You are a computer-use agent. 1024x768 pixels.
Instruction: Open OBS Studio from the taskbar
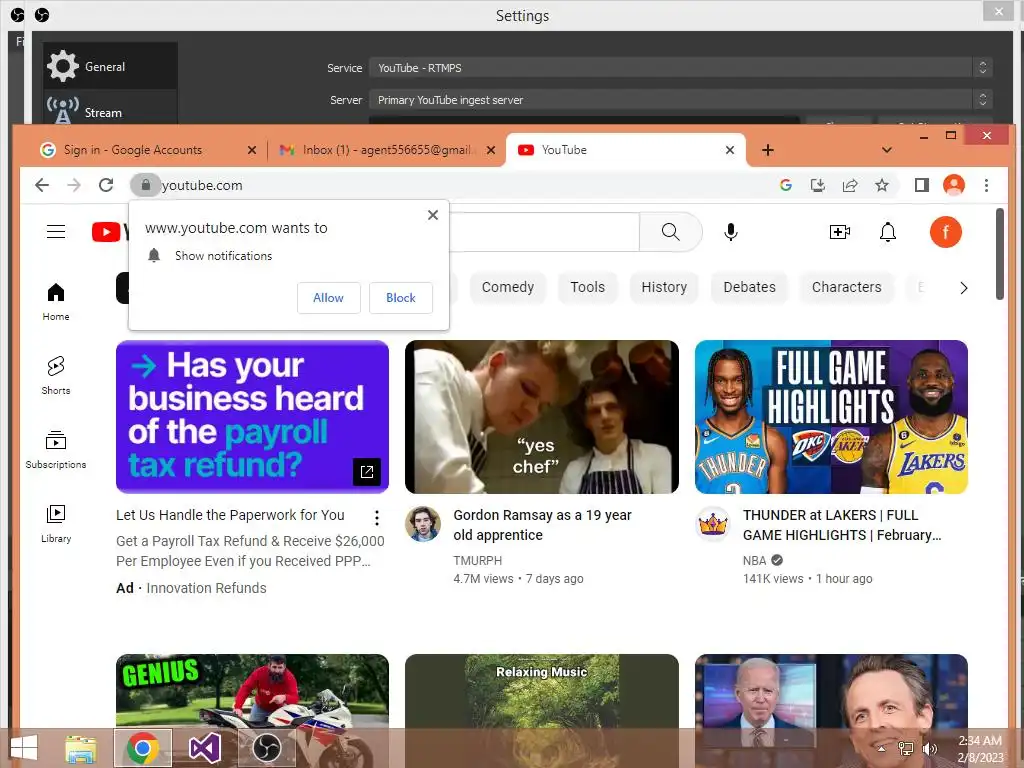click(x=266, y=748)
